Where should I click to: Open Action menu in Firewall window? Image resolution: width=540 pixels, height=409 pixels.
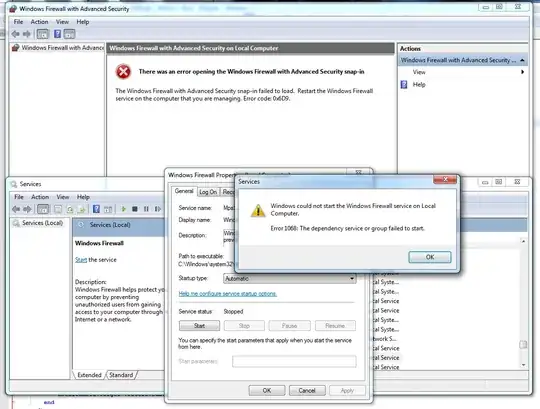(39, 22)
